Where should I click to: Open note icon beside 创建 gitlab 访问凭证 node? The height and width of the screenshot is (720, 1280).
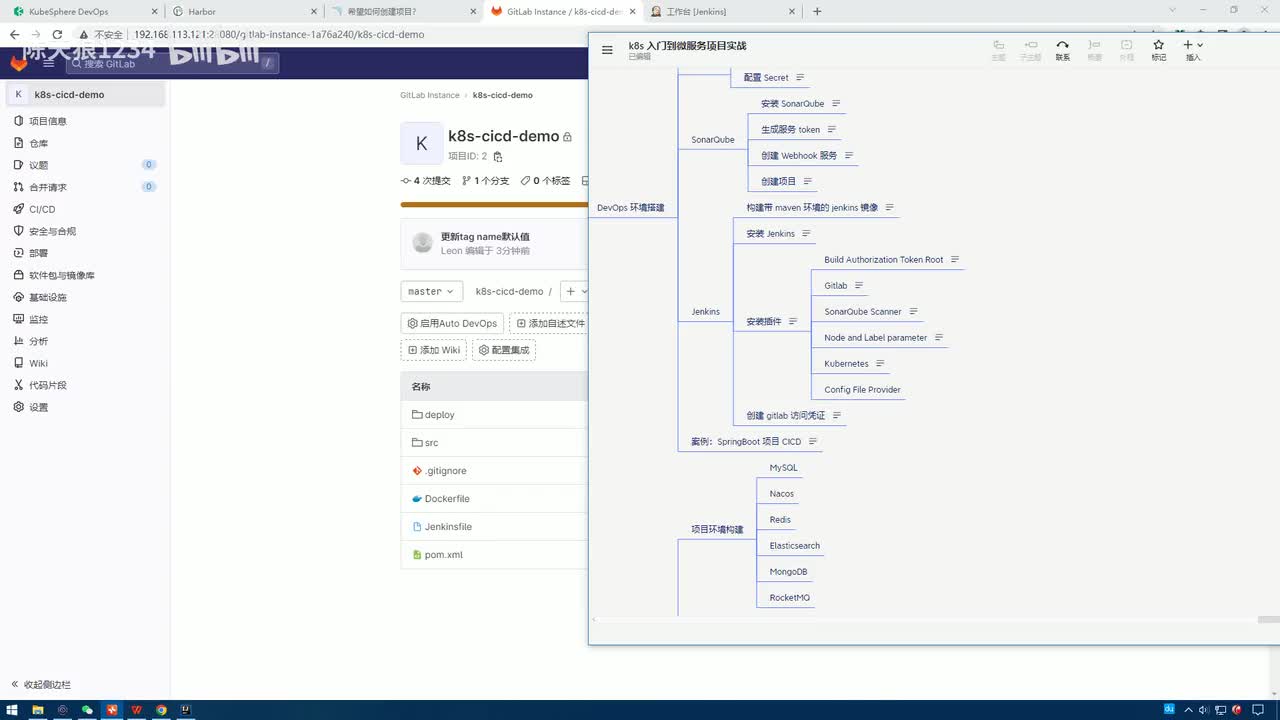click(x=837, y=416)
